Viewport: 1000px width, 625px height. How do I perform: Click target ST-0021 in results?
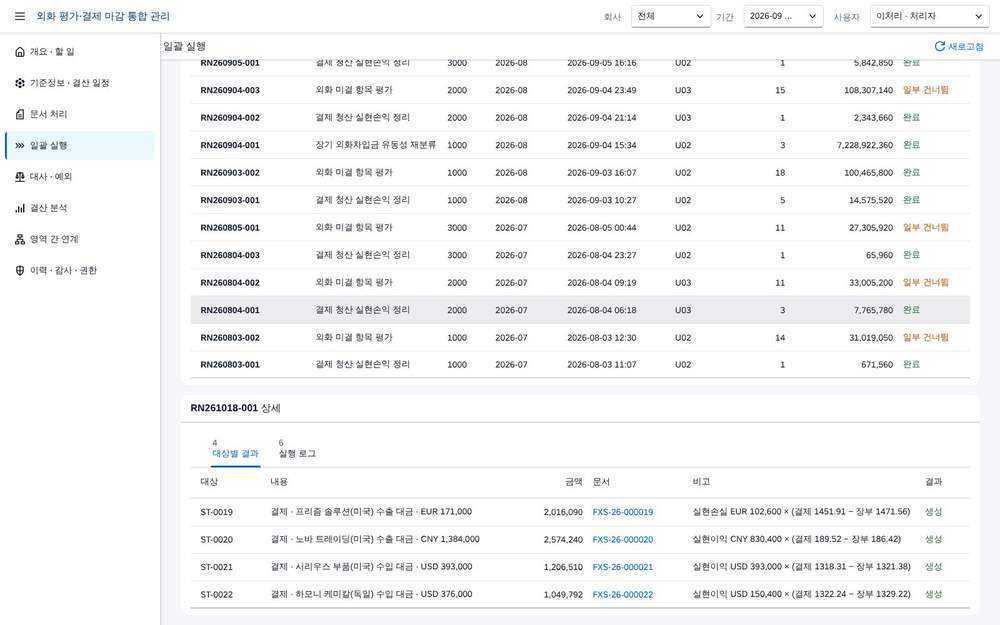tap(216, 567)
